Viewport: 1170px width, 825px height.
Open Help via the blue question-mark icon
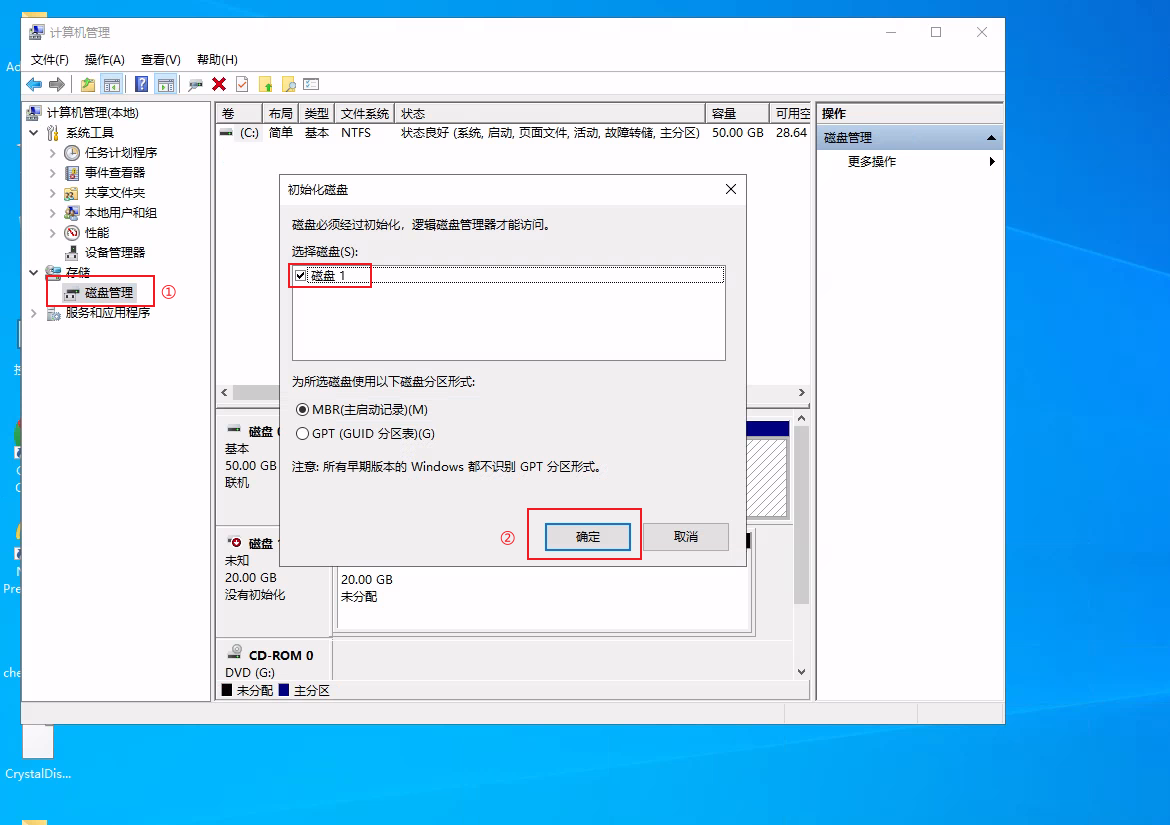tap(141, 84)
